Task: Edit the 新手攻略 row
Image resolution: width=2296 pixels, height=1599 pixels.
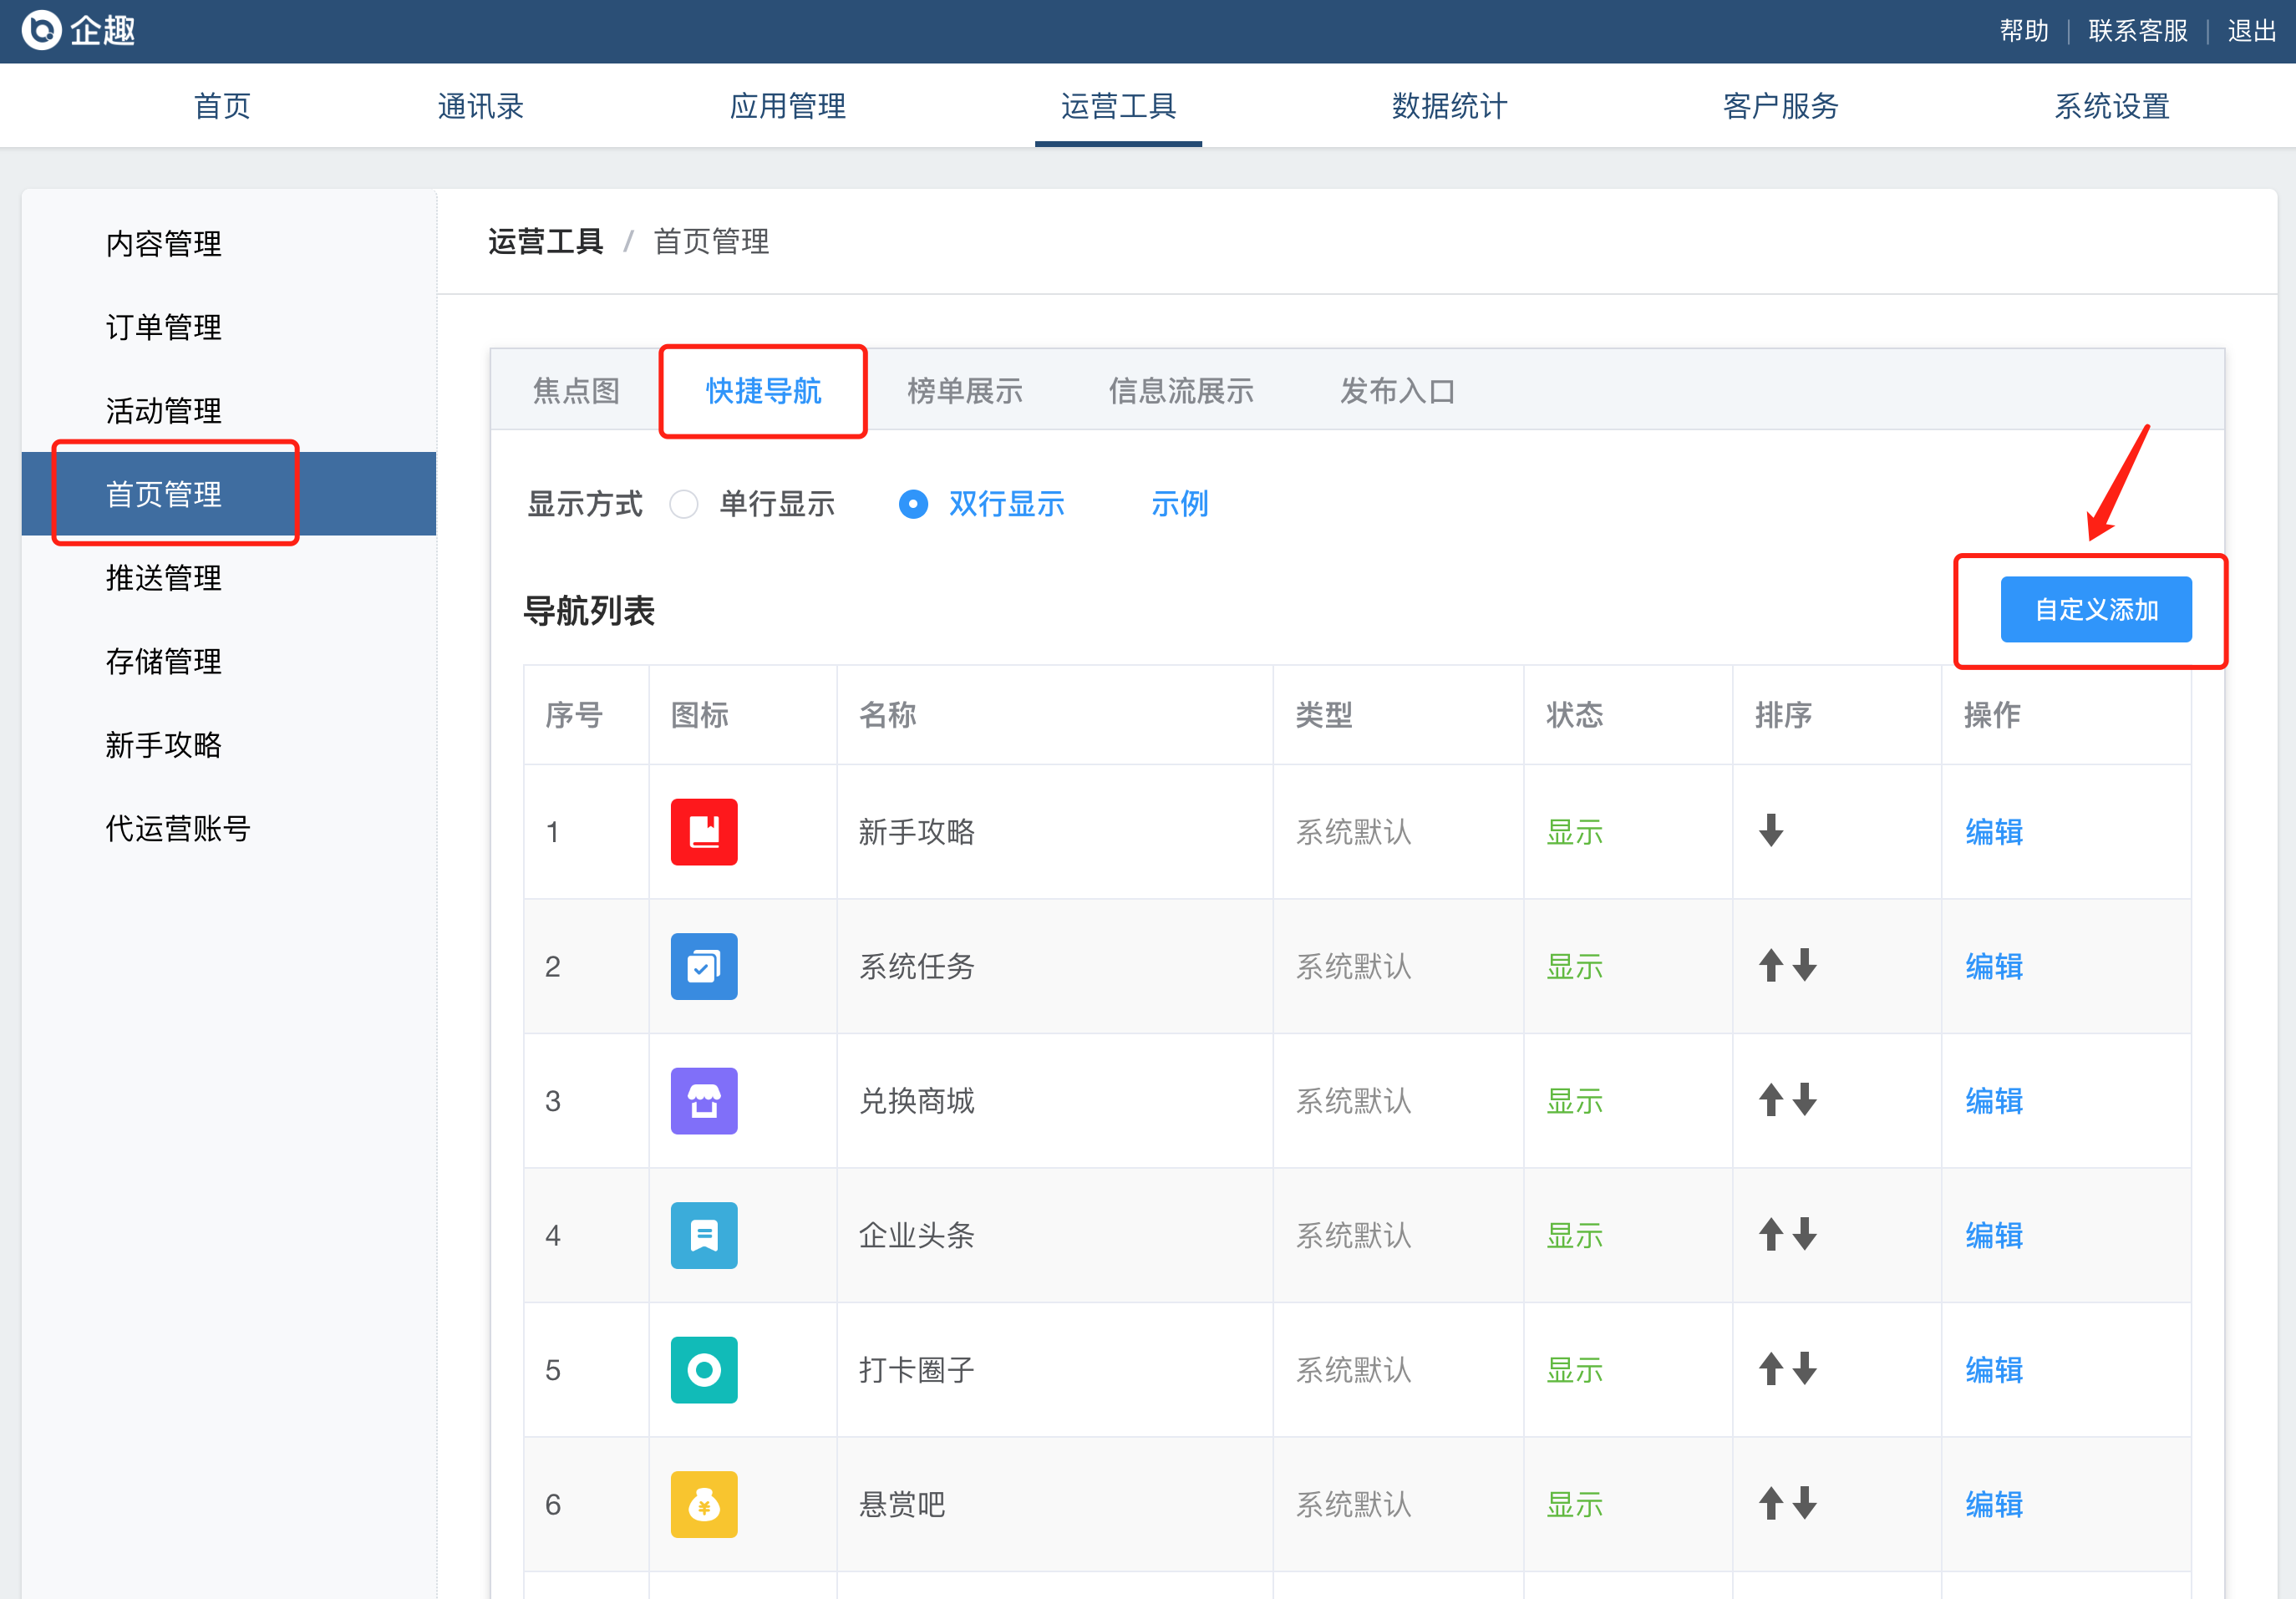Action: 1994,832
